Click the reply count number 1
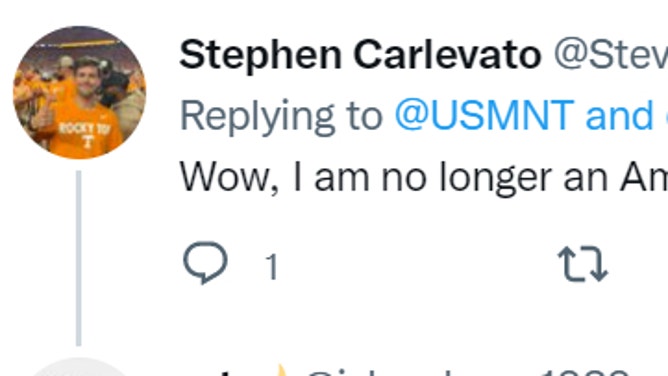The width and height of the screenshot is (668, 376). (271, 267)
